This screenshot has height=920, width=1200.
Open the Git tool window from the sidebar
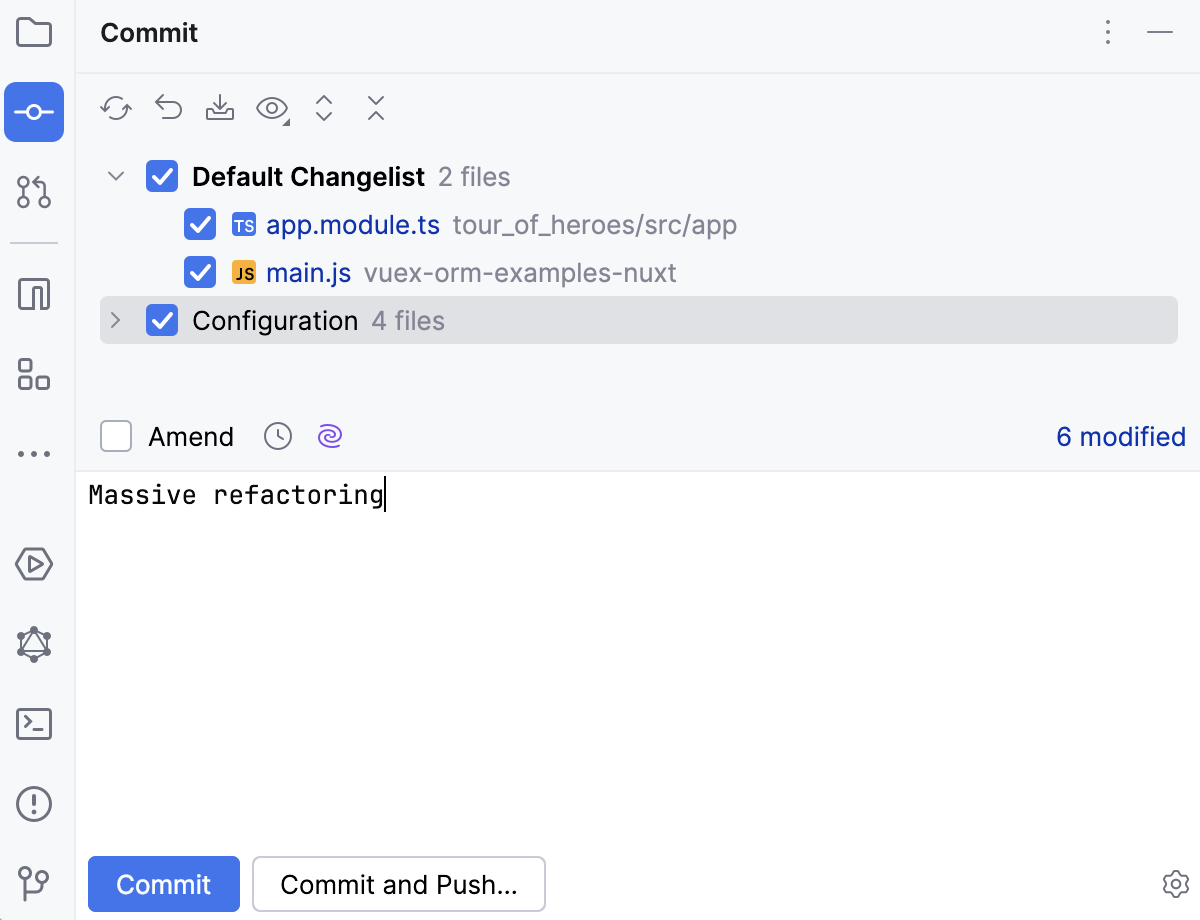34,884
